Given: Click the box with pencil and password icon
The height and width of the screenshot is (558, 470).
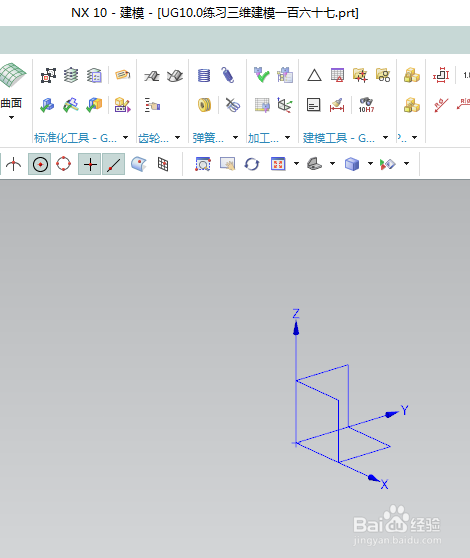Looking at the screenshot, I should 123,105.
